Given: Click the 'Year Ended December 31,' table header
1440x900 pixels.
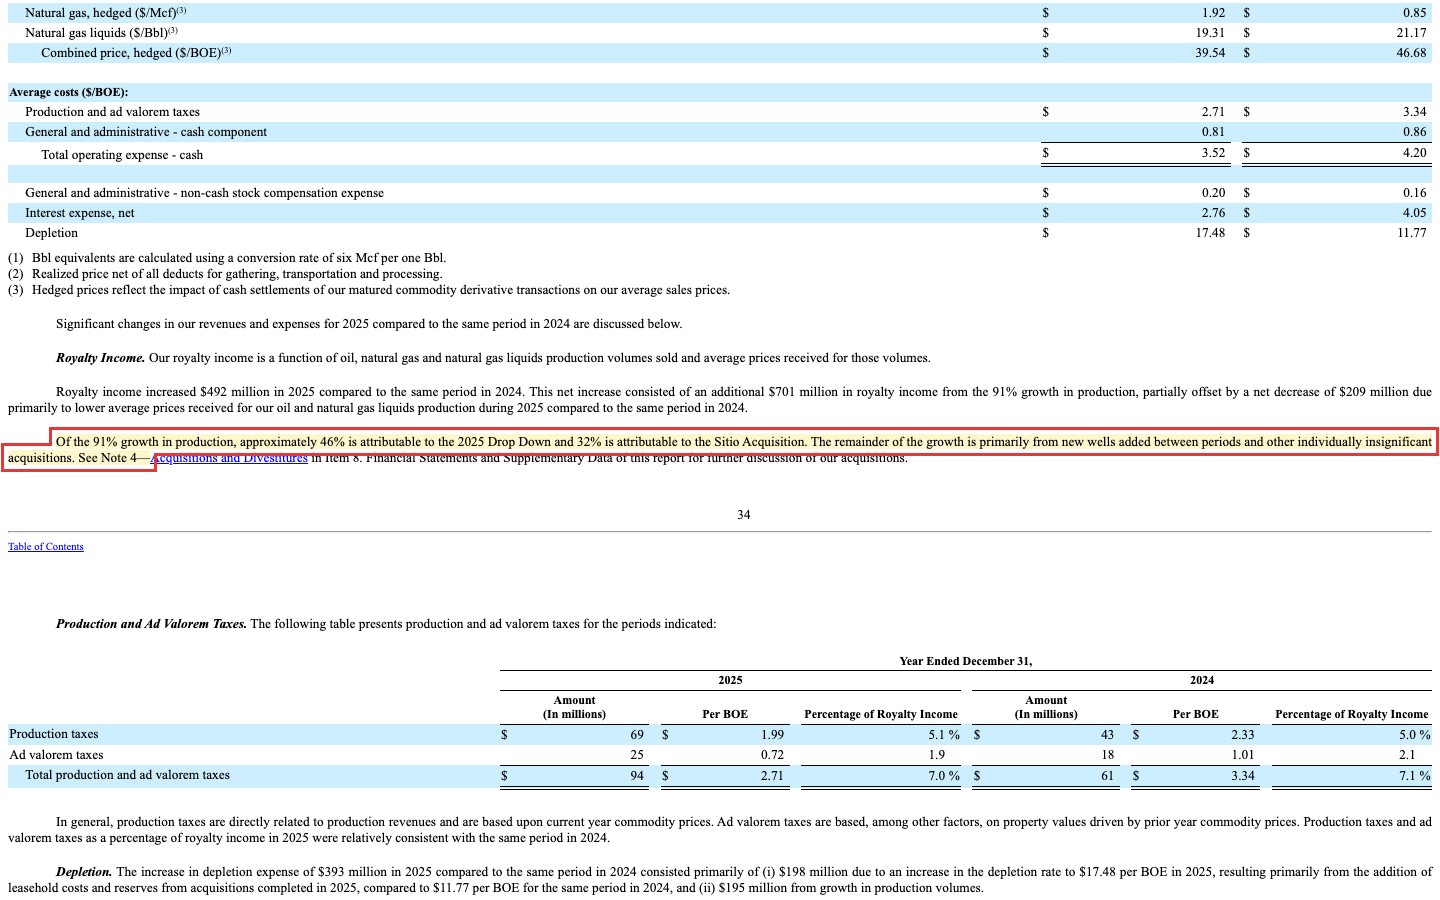Looking at the screenshot, I should 965,661.
